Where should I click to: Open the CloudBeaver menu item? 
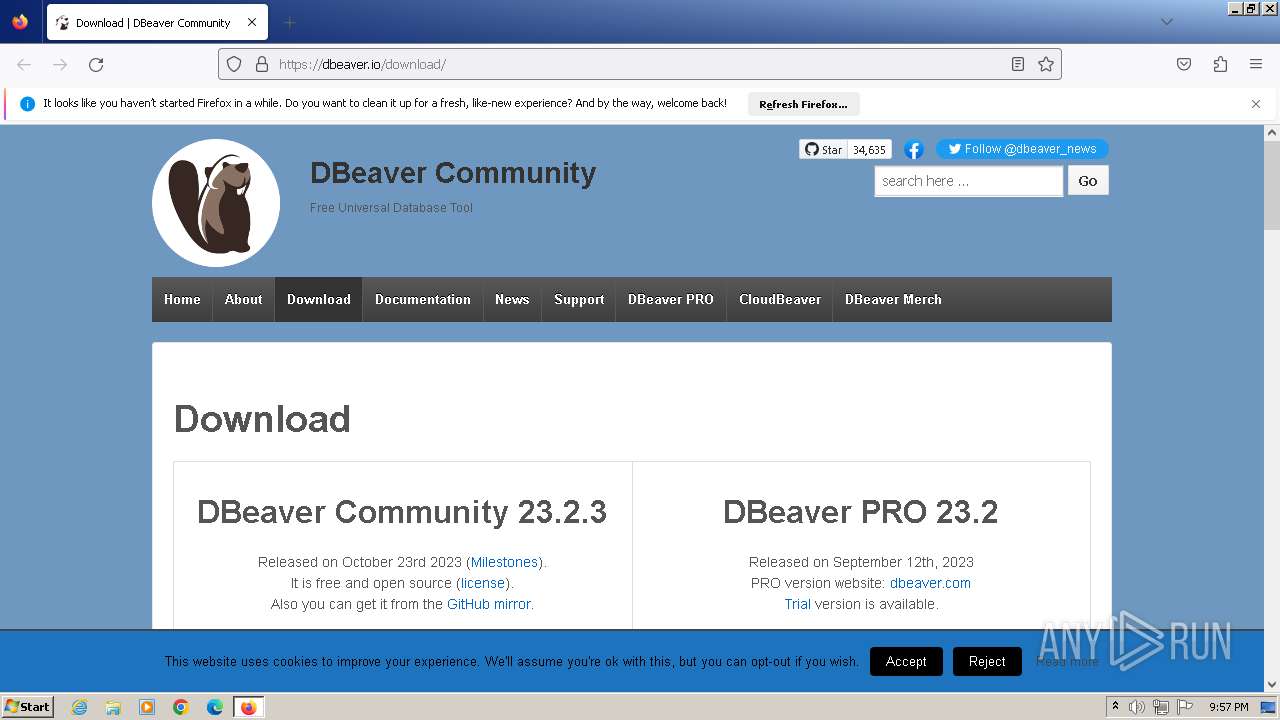coord(780,299)
